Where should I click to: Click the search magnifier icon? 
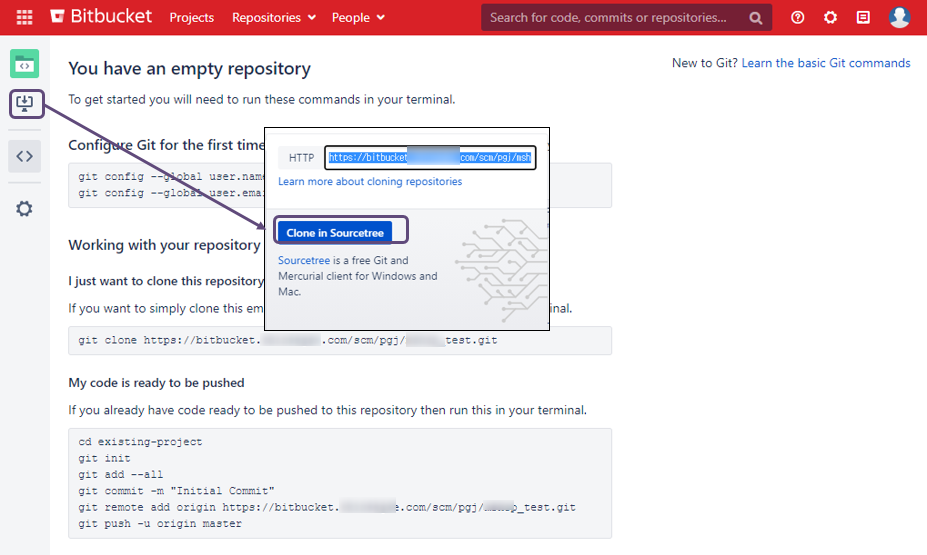click(756, 18)
